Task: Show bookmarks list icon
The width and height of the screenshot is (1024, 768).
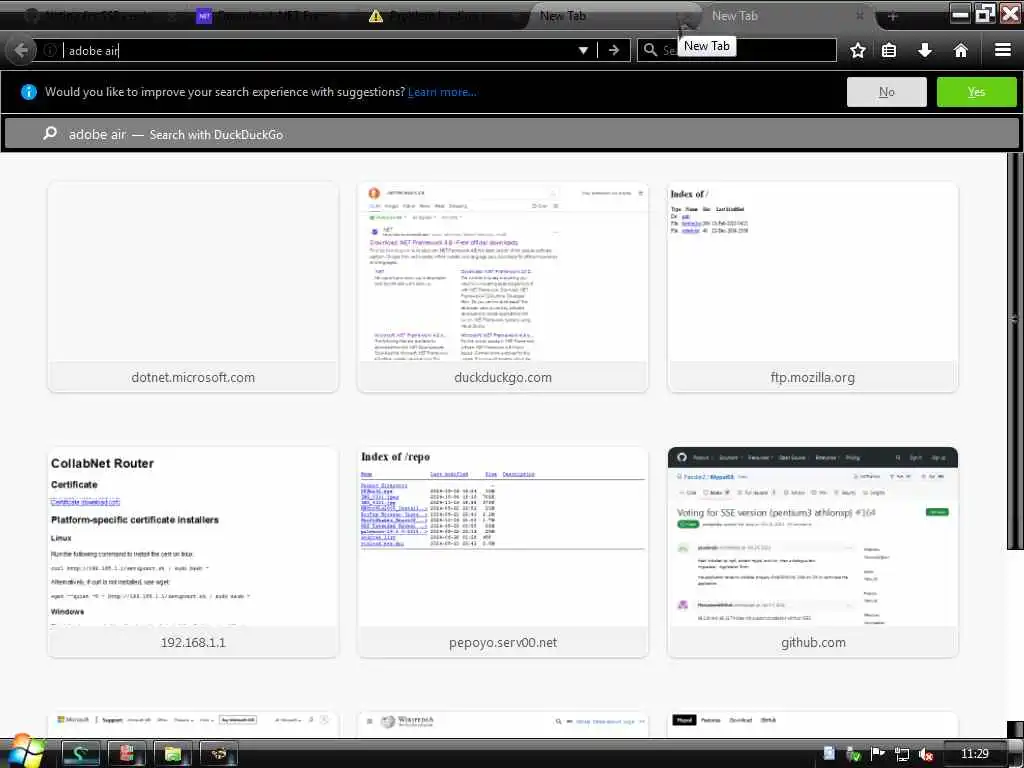Action: pyautogui.click(x=889, y=50)
